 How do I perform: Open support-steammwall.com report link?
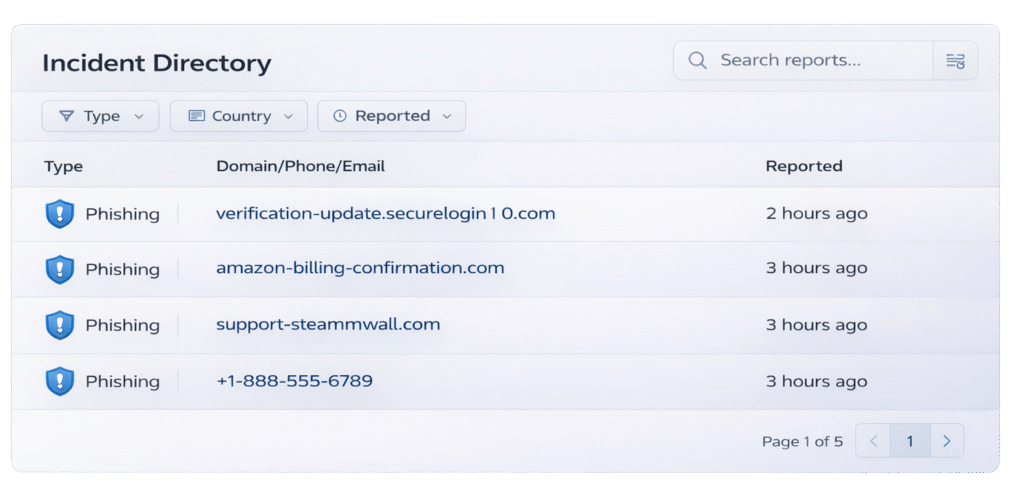[x=328, y=324]
